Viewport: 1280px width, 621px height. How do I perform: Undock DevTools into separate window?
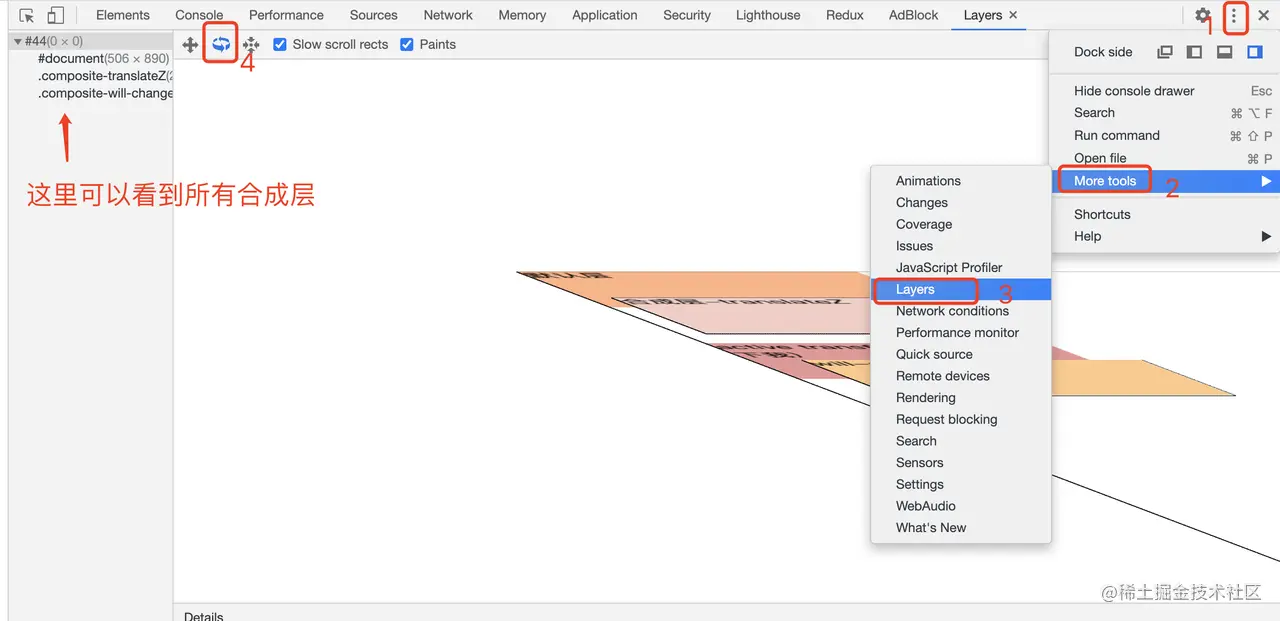[x=1164, y=52]
